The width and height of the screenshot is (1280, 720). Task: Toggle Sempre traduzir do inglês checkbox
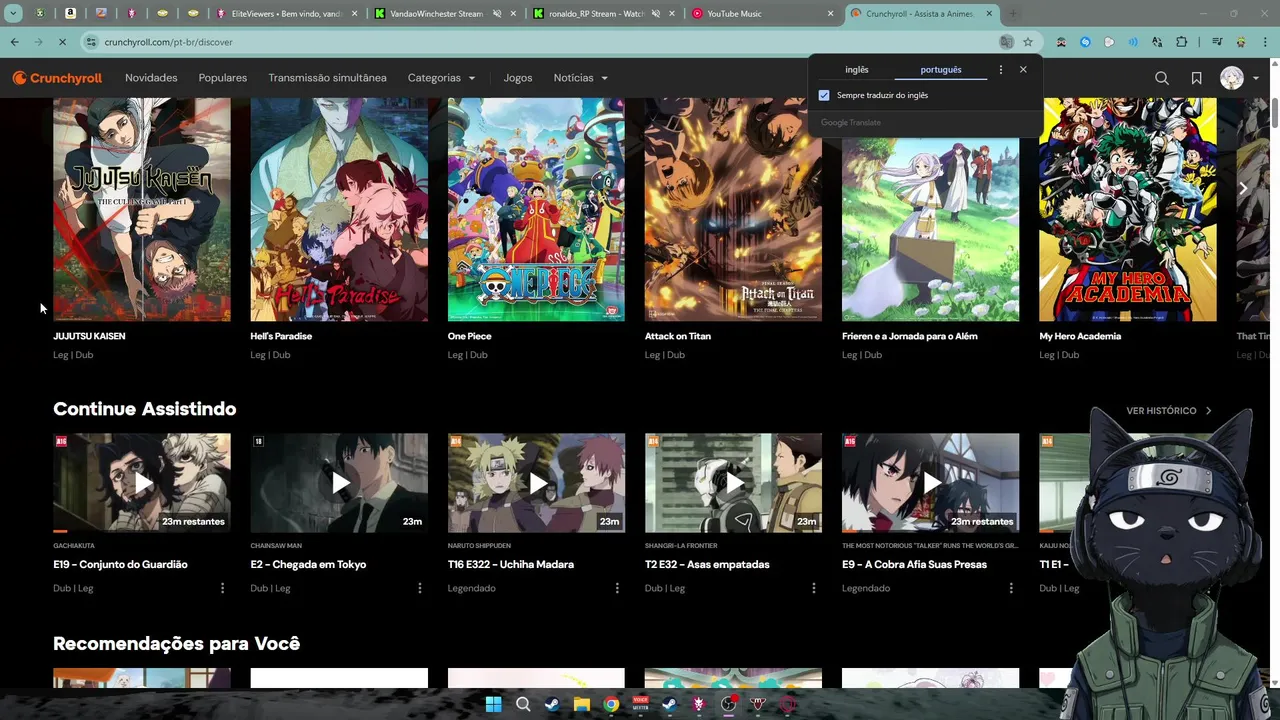click(x=824, y=95)
